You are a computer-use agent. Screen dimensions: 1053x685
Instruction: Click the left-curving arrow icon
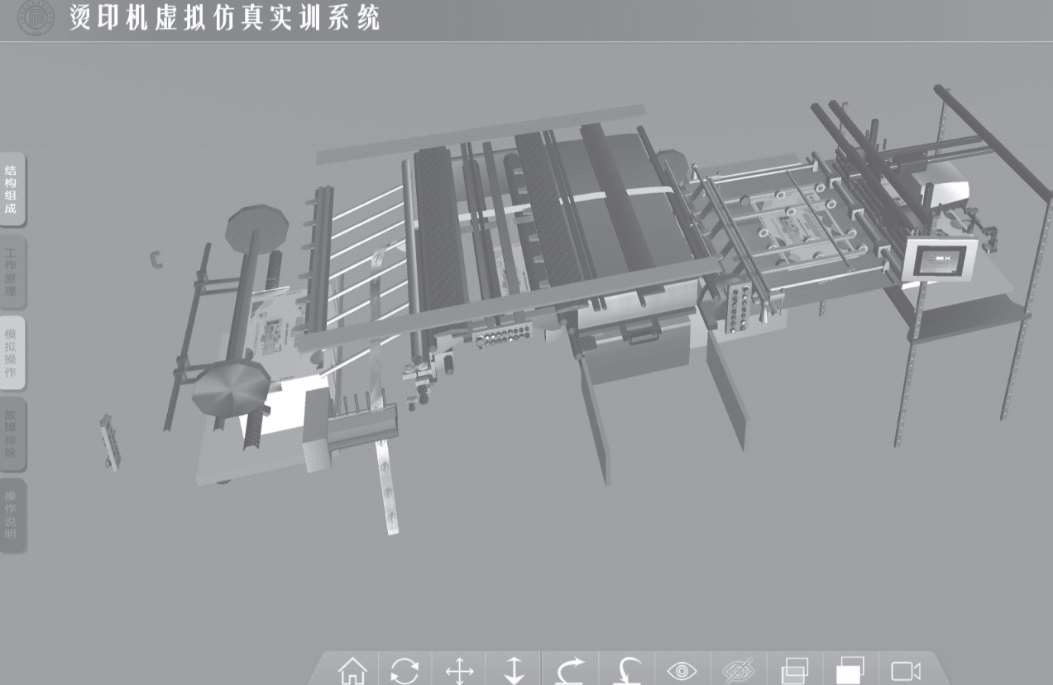tap(626, 670)
